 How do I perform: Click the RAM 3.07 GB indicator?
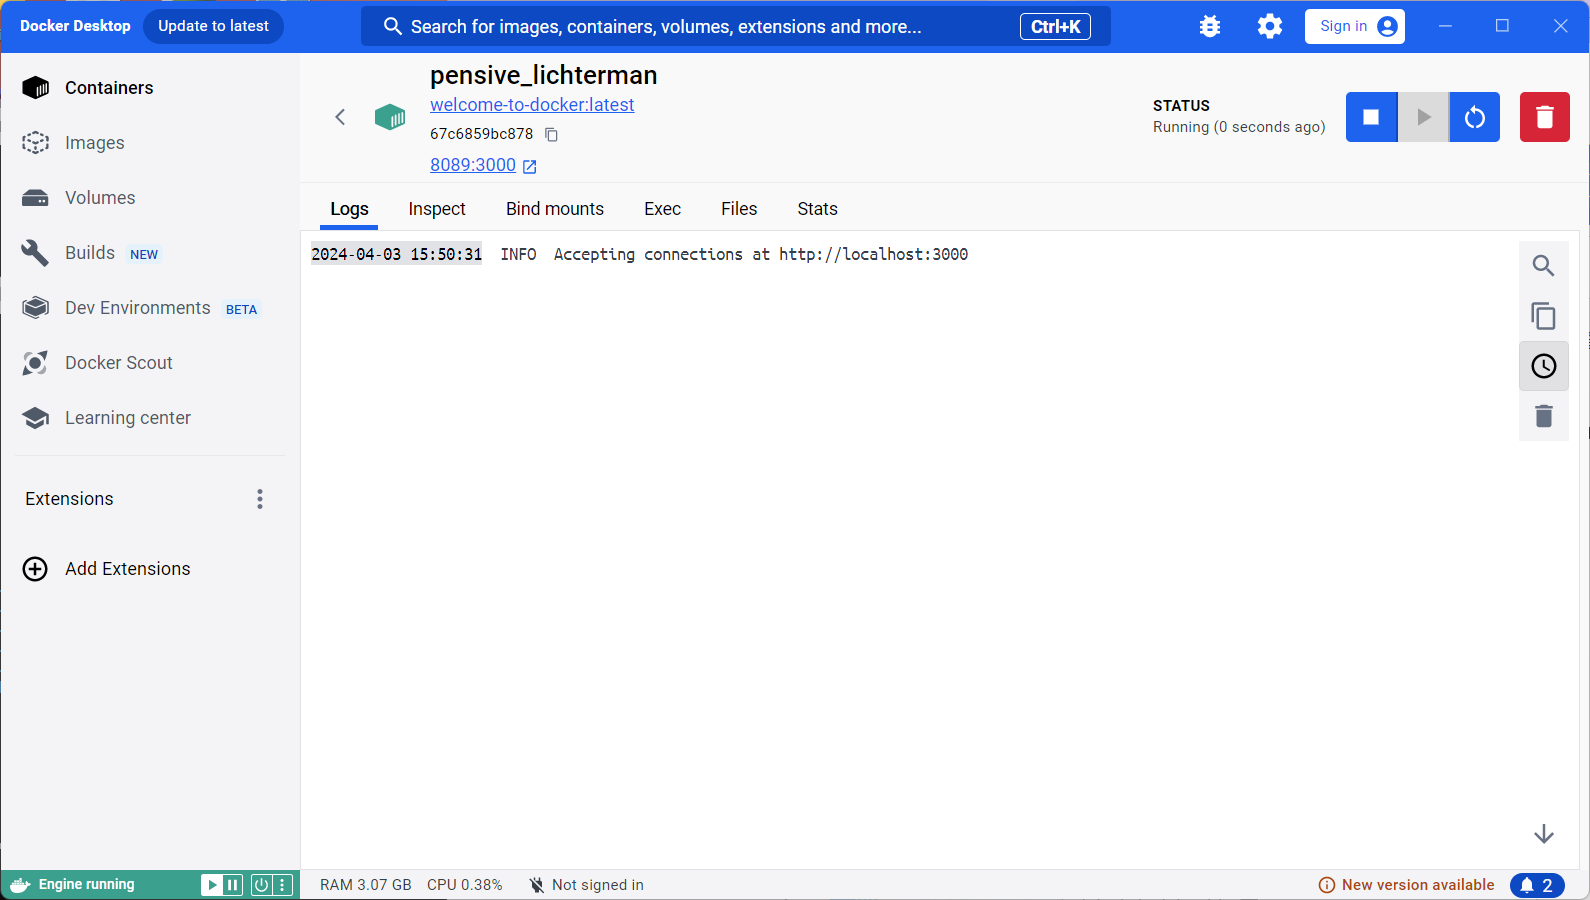pos(365,885)
